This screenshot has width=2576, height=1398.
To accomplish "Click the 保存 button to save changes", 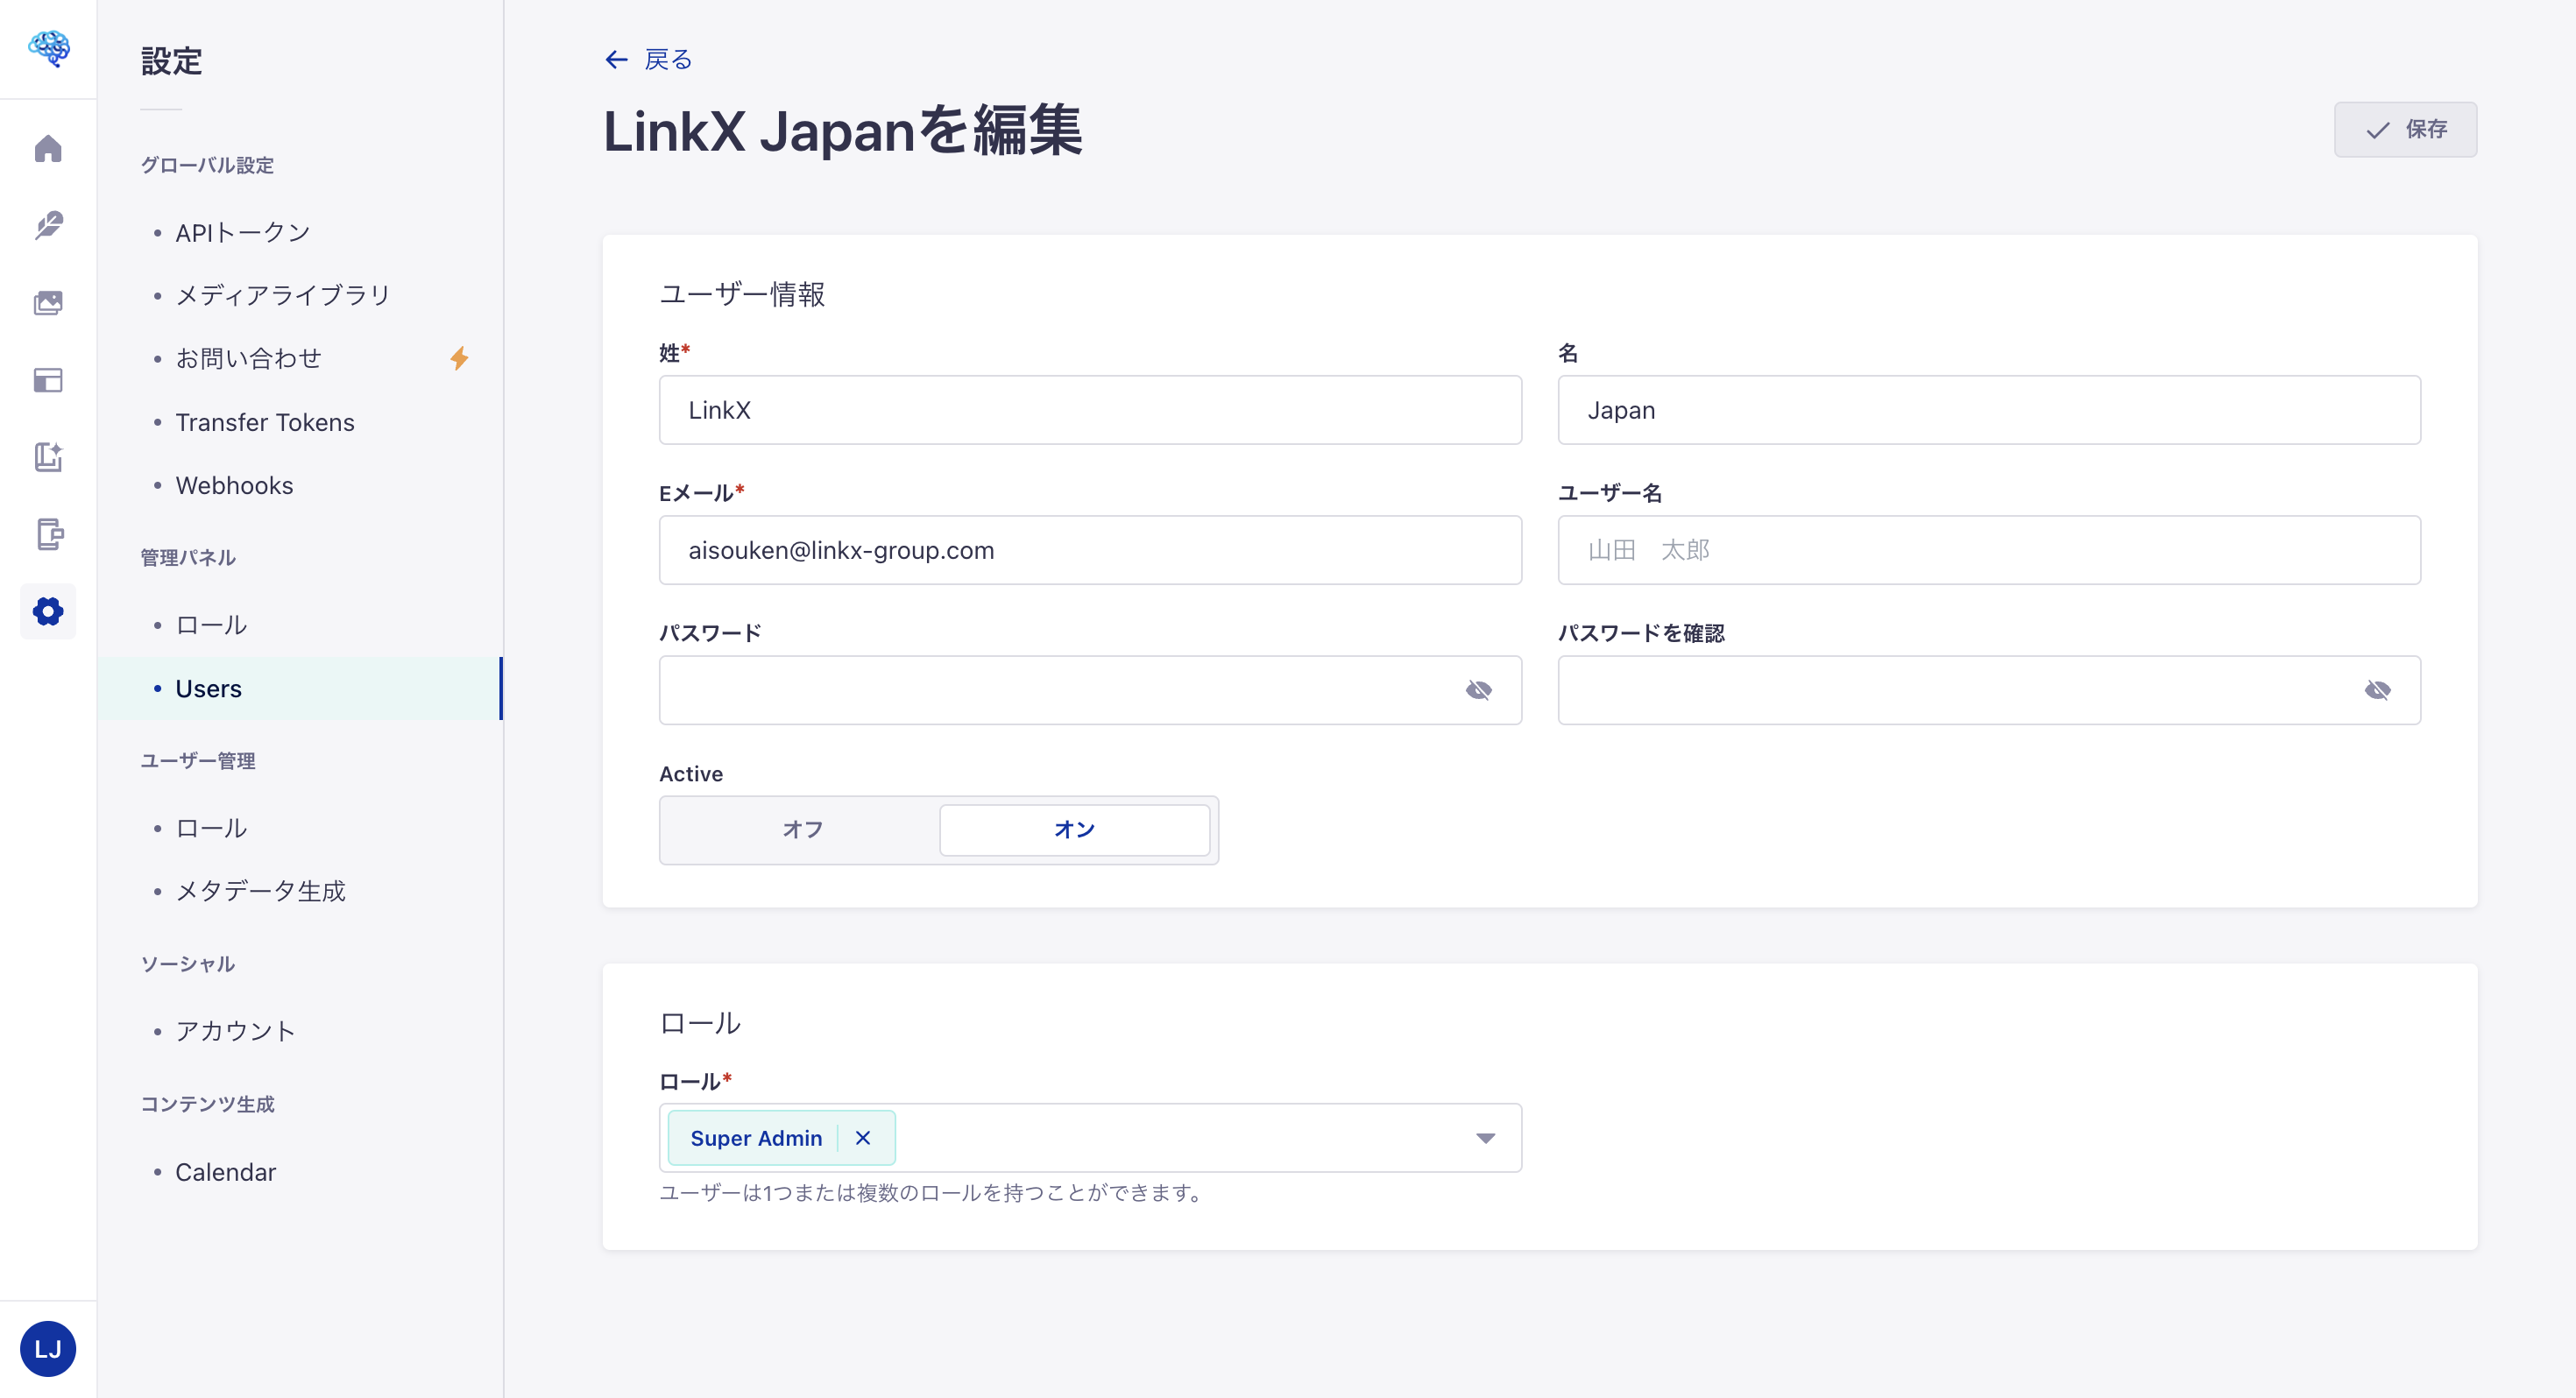I will pyautogui.click(x=2404, y=129).
